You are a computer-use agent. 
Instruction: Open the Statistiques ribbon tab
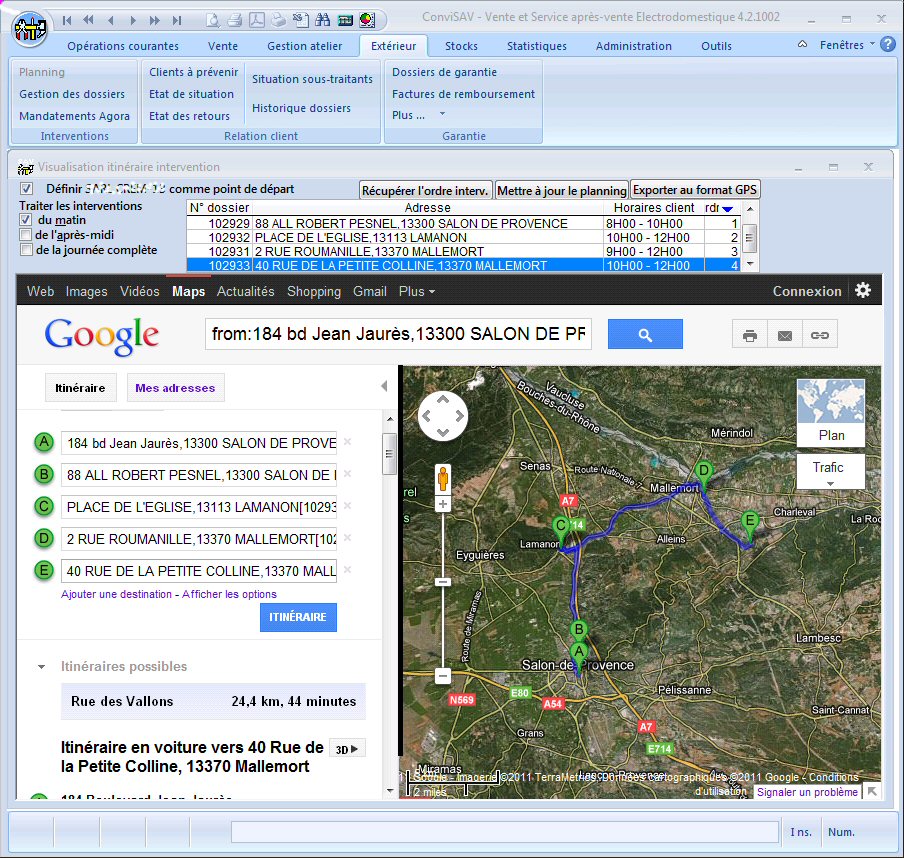[537, 46]
